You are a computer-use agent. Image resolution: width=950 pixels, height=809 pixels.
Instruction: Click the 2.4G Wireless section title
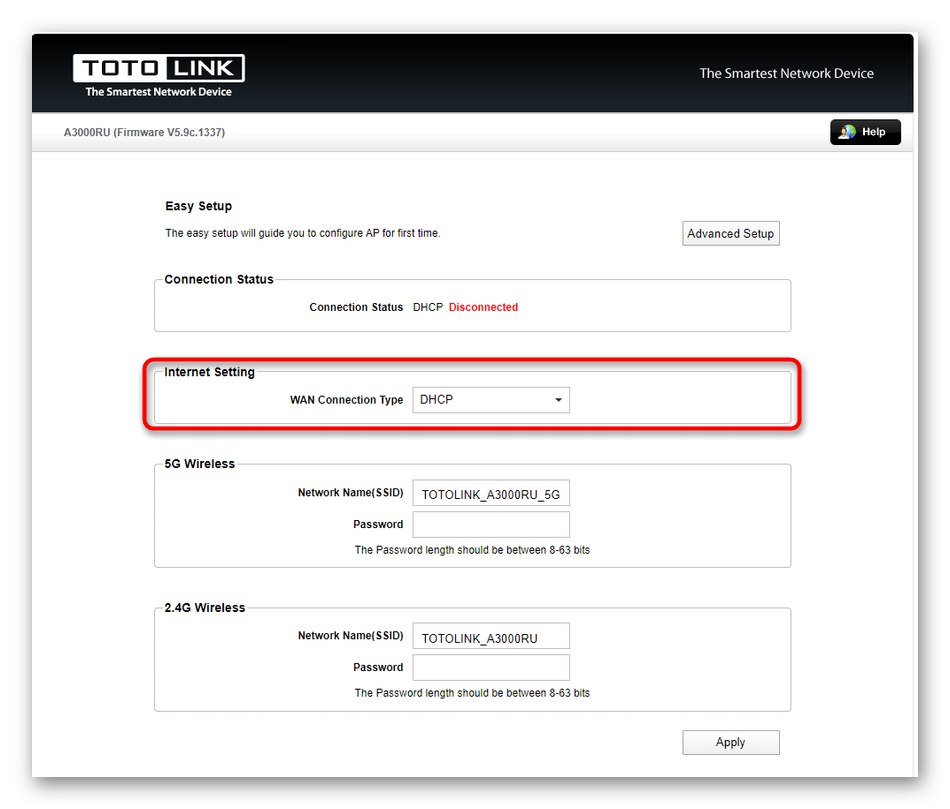(204, 607)
